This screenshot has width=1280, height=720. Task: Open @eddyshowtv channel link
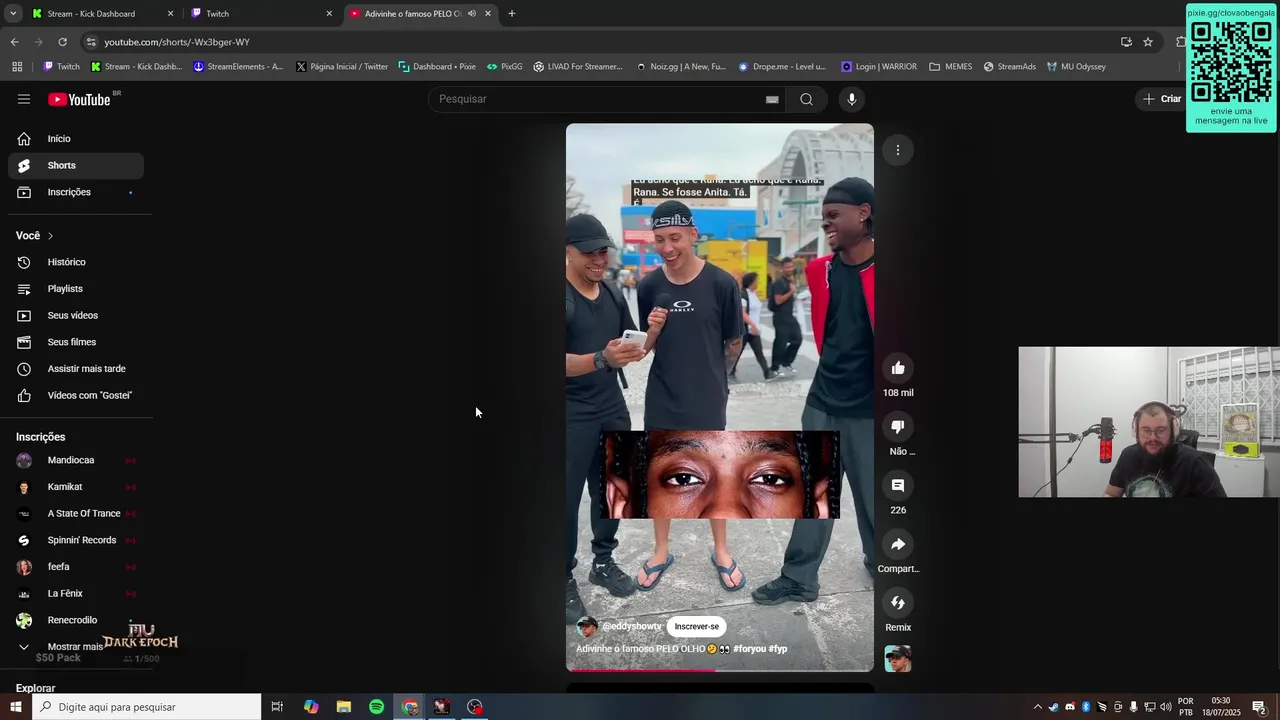tap(632, 627)
